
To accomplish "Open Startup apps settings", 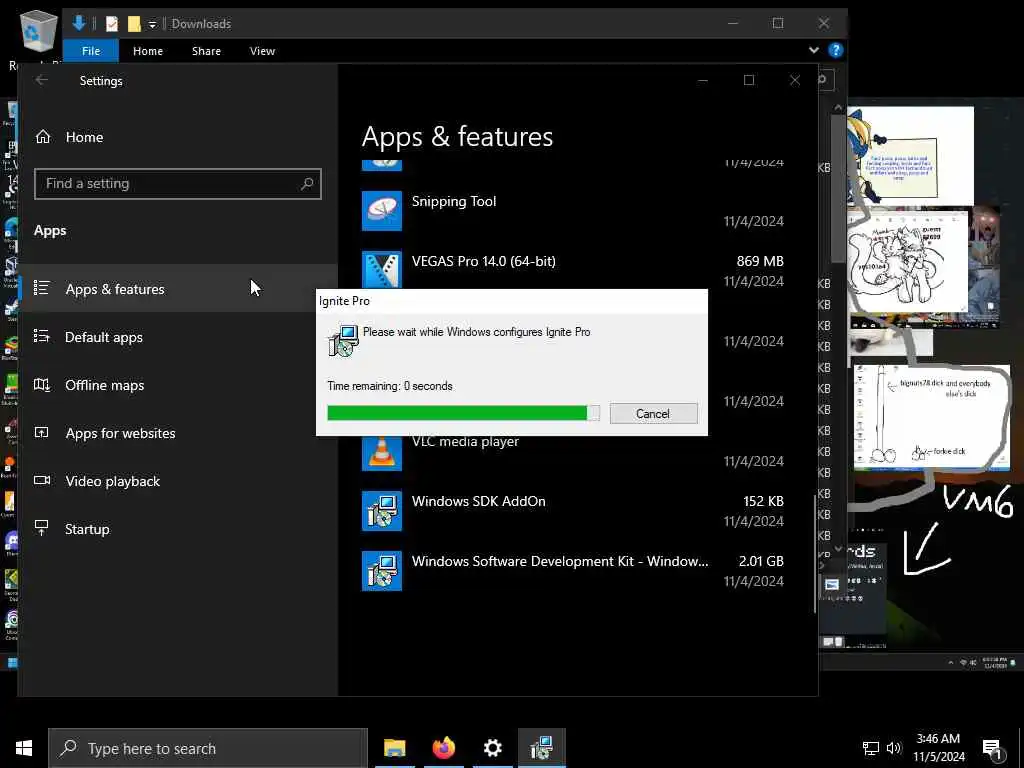I will [x=87, y=529].
